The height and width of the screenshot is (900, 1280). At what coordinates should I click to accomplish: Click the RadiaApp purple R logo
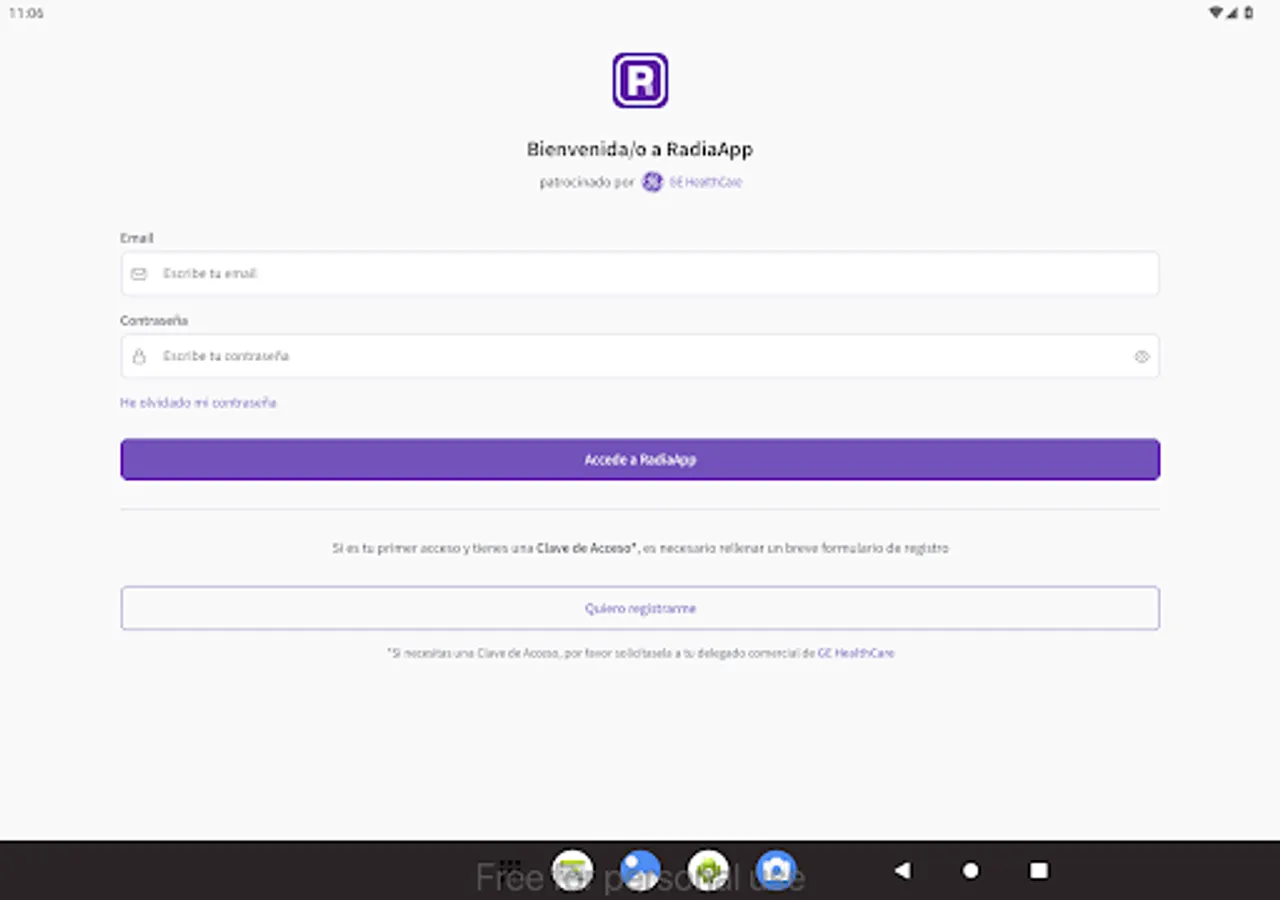click(x=640, y=80)
